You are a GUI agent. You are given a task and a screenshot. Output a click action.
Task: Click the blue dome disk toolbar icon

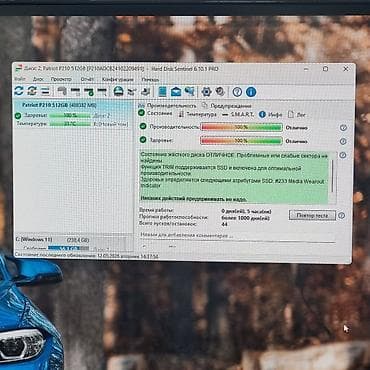coord(118,91)
